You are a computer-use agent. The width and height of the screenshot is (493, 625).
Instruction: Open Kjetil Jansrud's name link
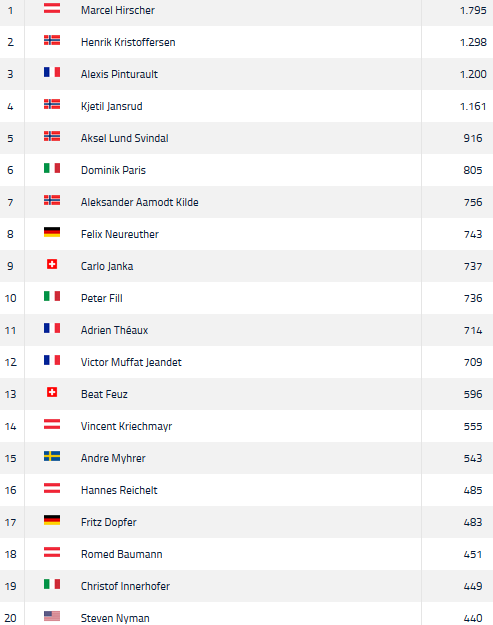pyautogui.click(x=112, y=106)
